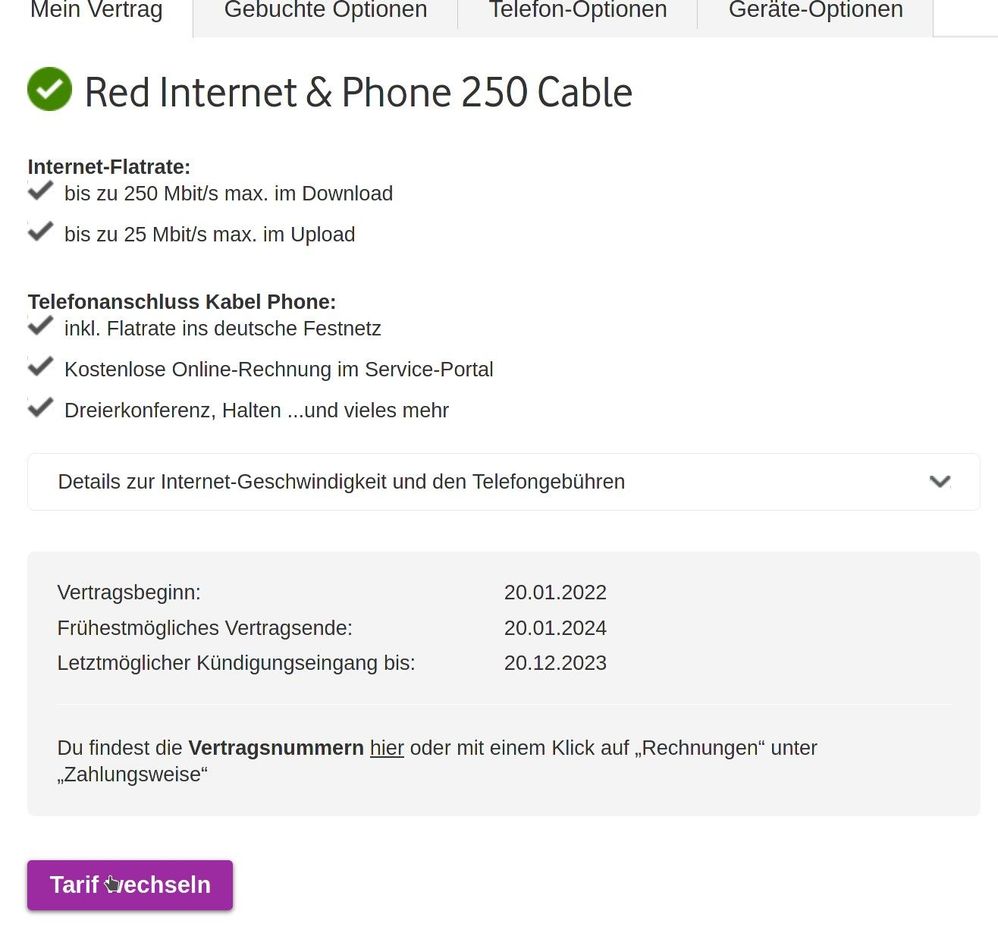Click the checkmark icon before download speed entry
This screenshot has height=934, width=998.
click(40, 190)
